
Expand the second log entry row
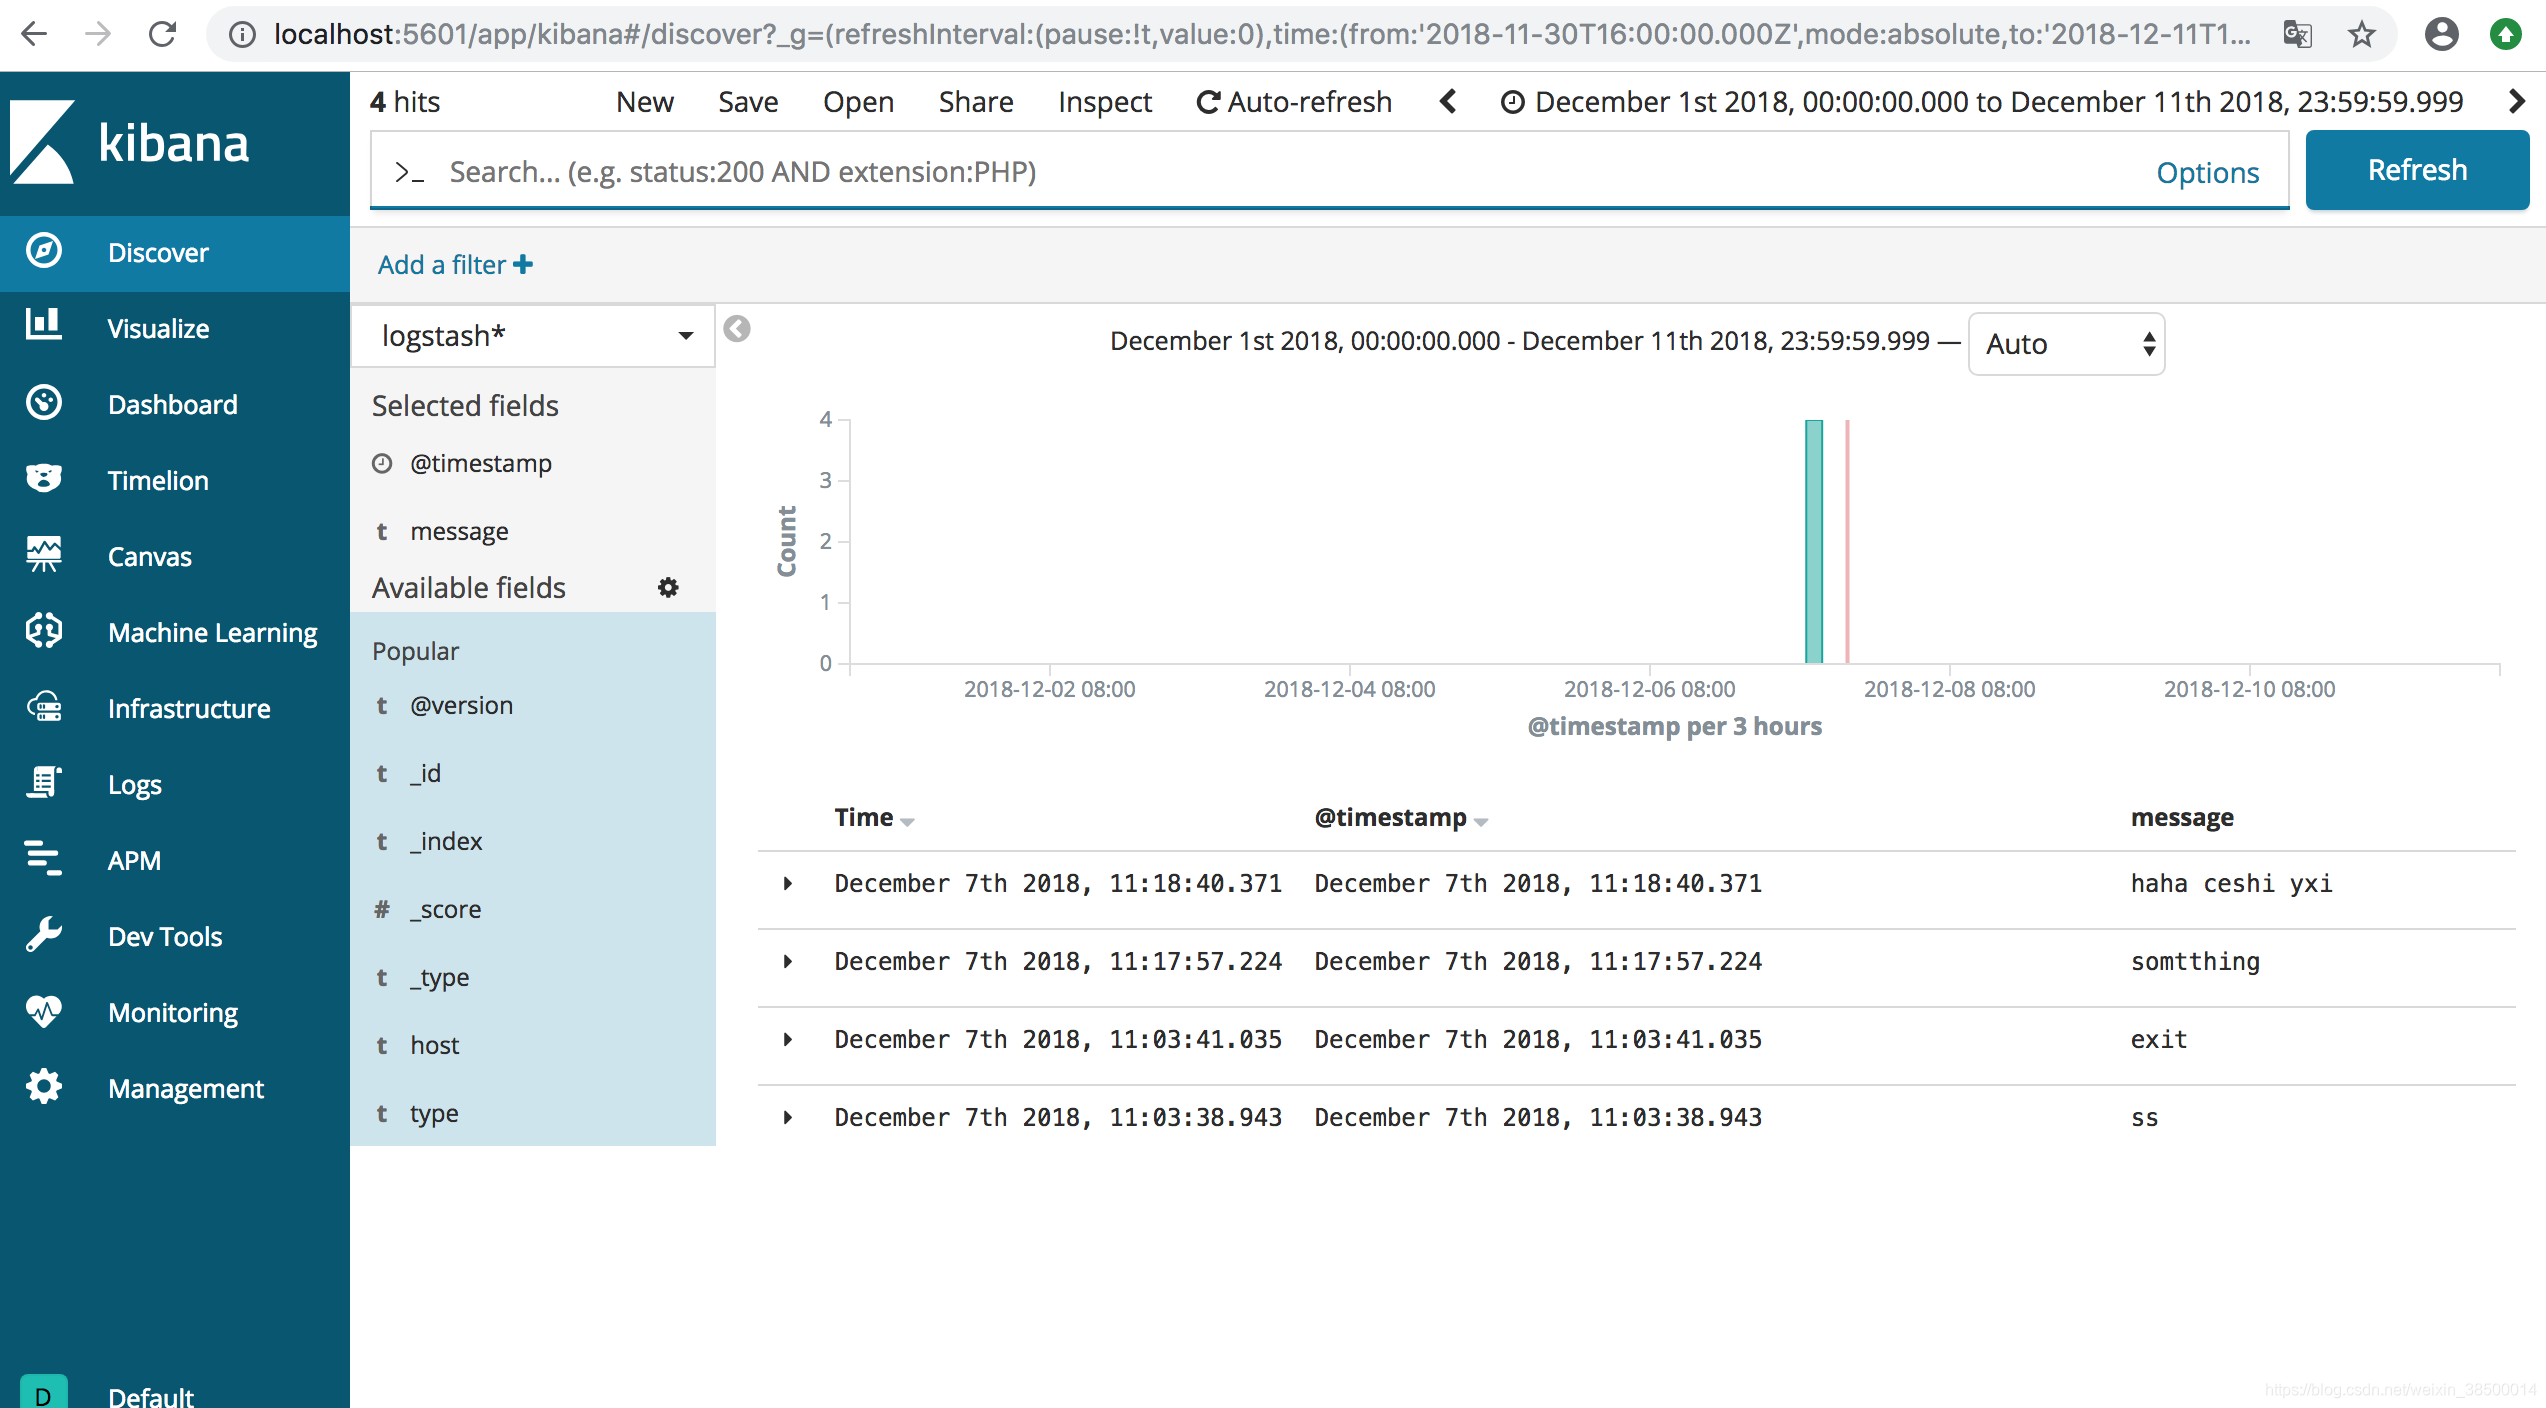click(787, 959)
